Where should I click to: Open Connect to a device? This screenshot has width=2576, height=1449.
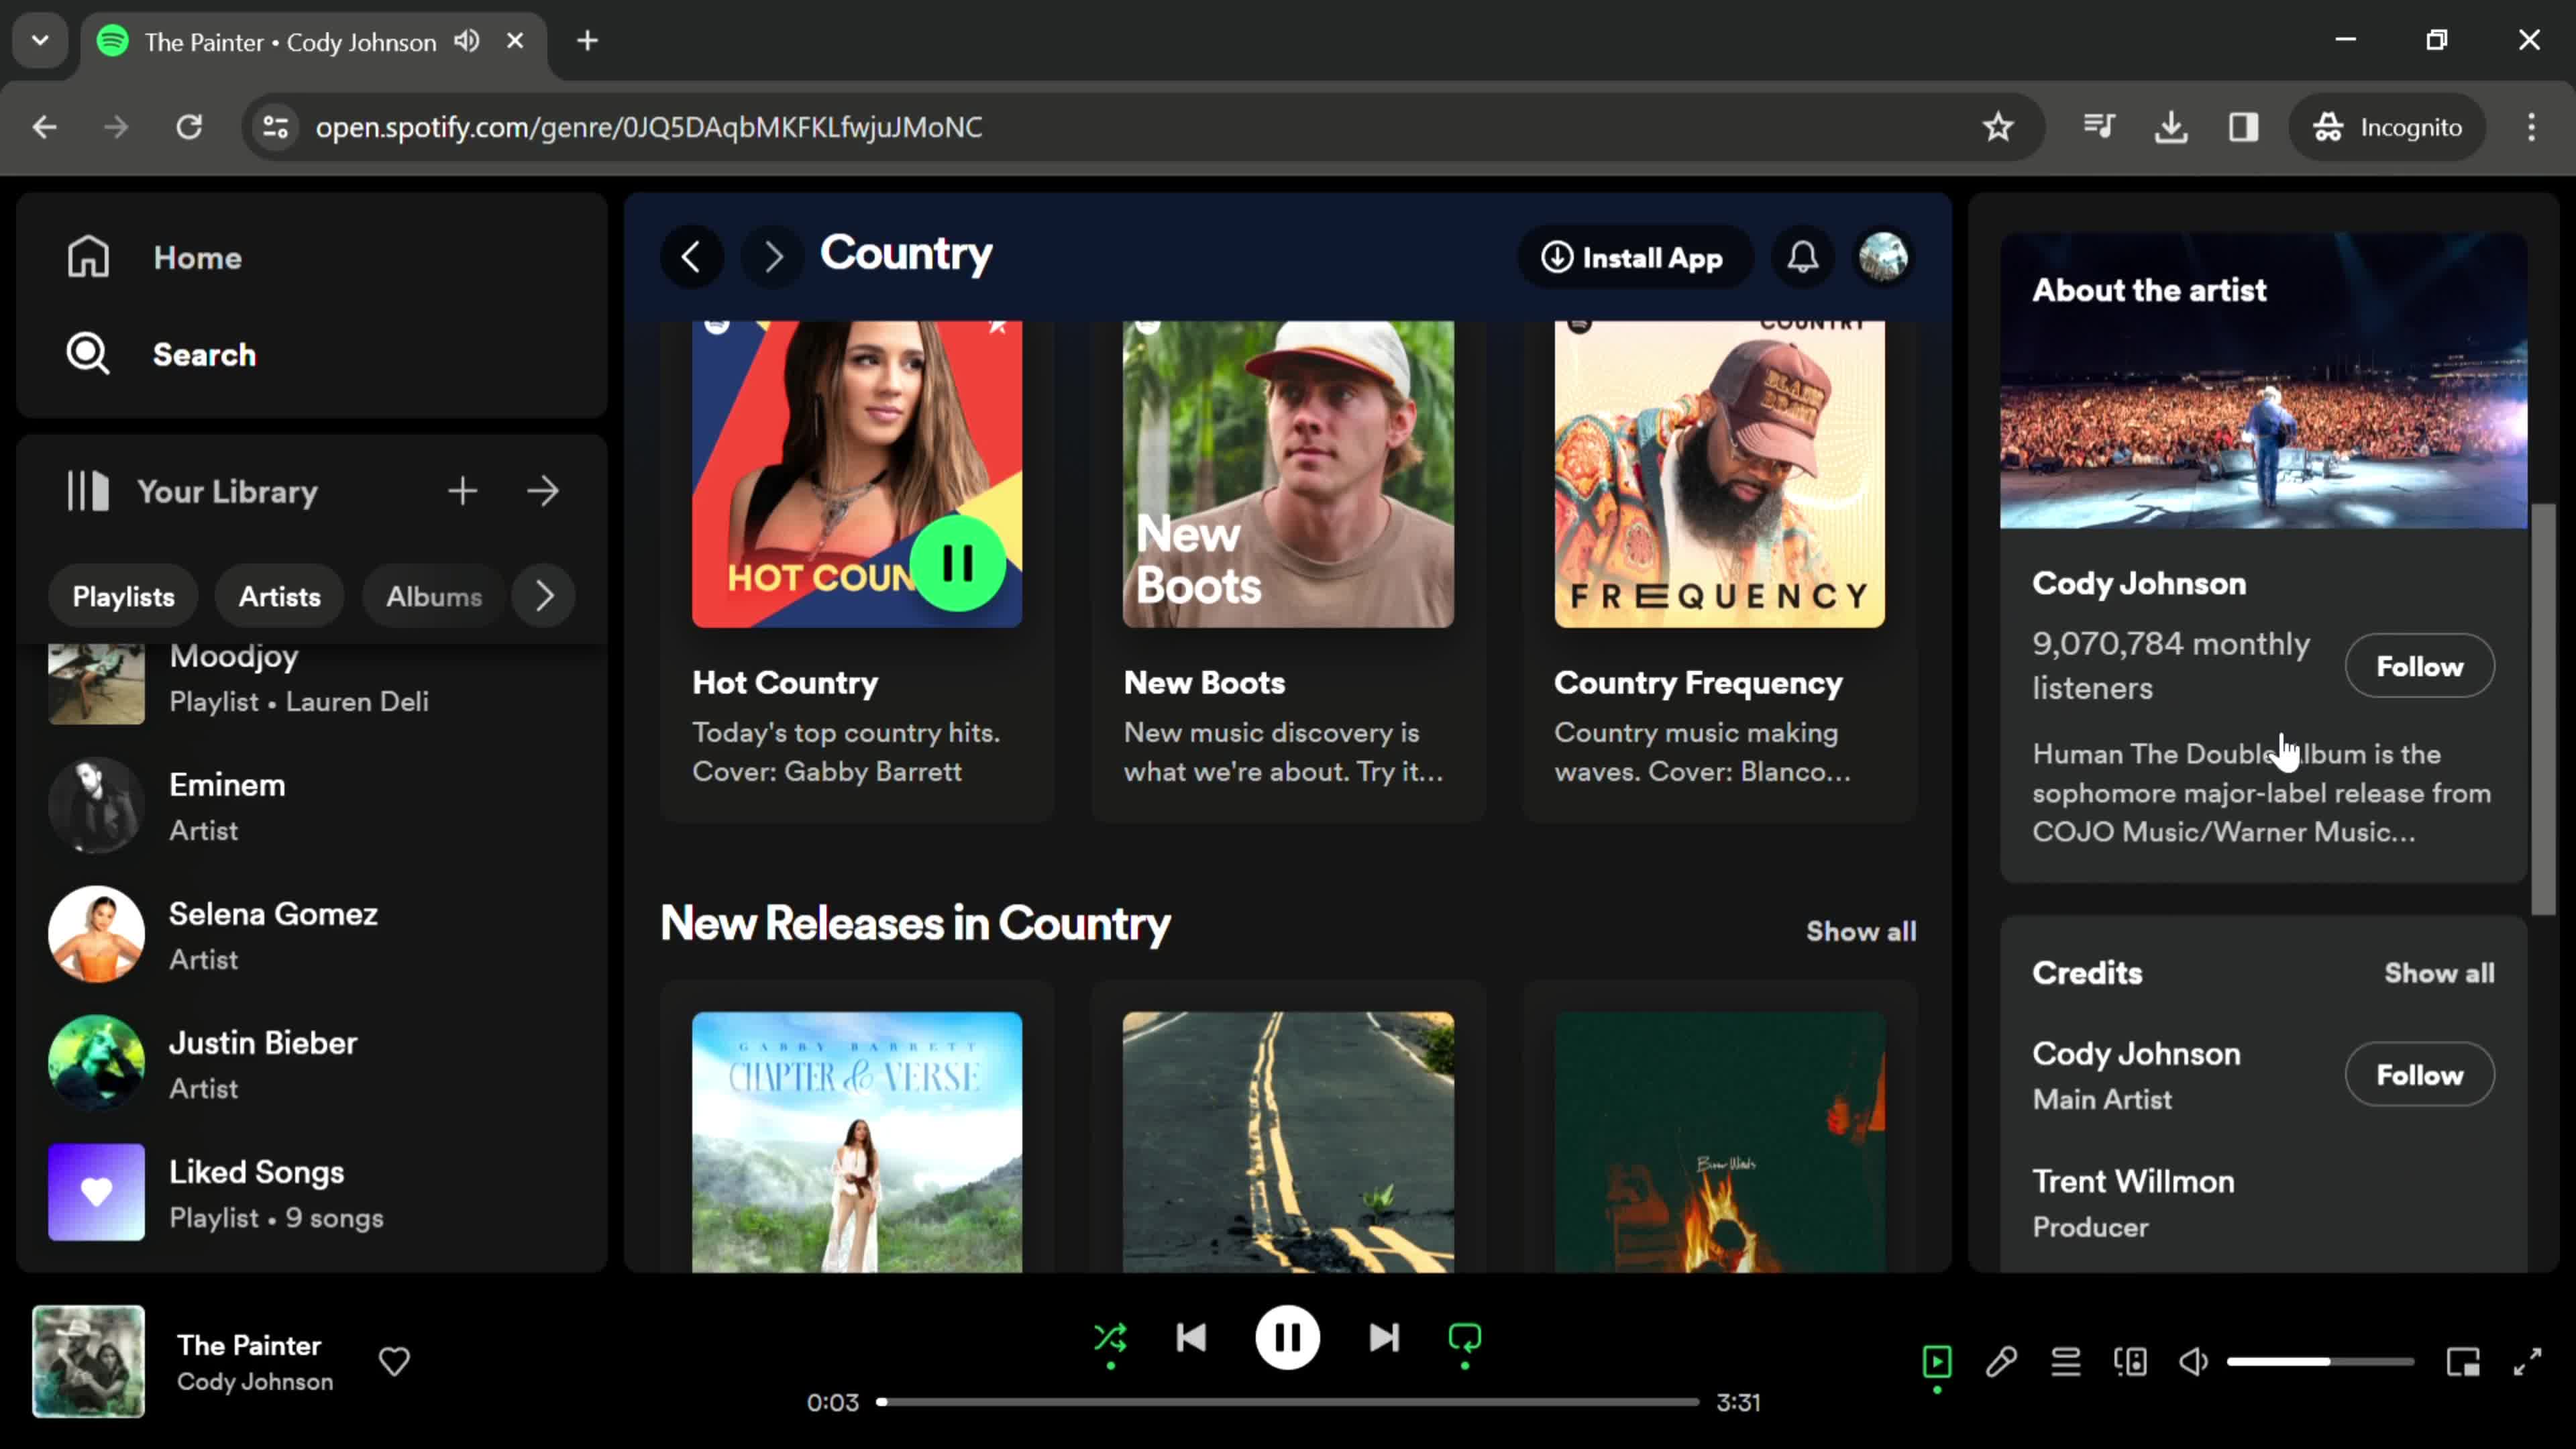click(x=2130, y=1361)
